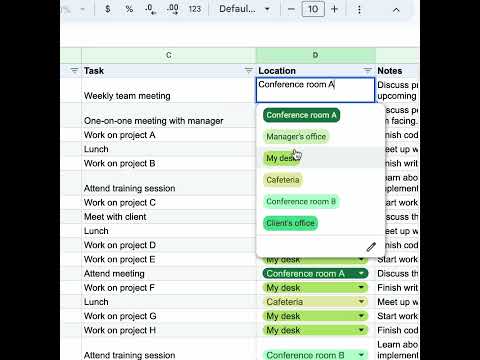Open the 123 more formats menu
The height and width of the screenshot is (360, 480).
tap(195, 9)
